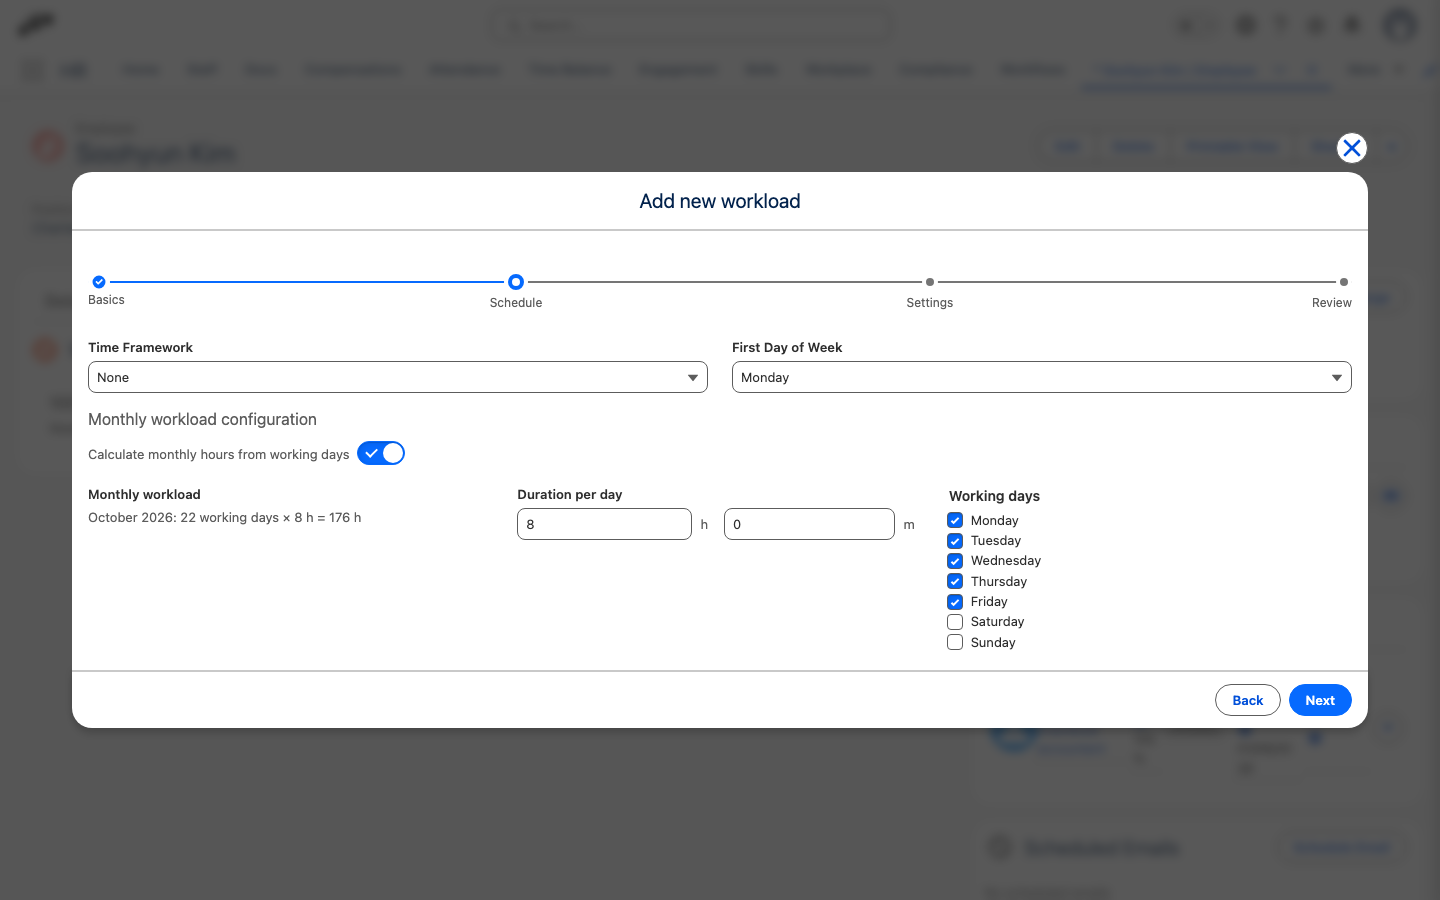Image resolution: width=1440 pixels, height=900 pixels.
Task: Click the "Add new workload" title
Action: (720, 201)
